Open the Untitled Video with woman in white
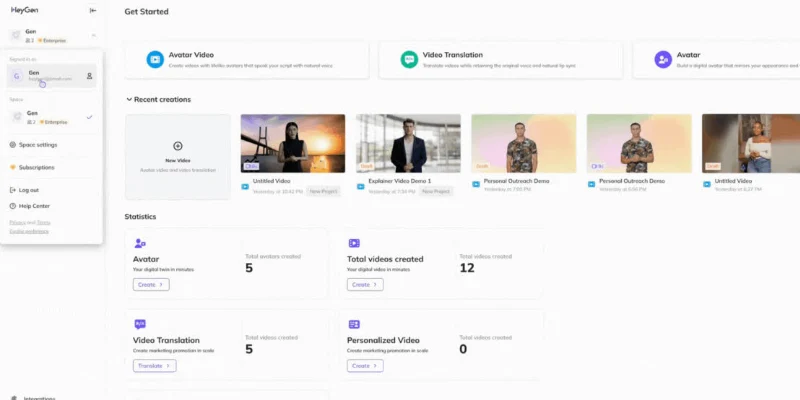800x400 pixels. (751, 143)
